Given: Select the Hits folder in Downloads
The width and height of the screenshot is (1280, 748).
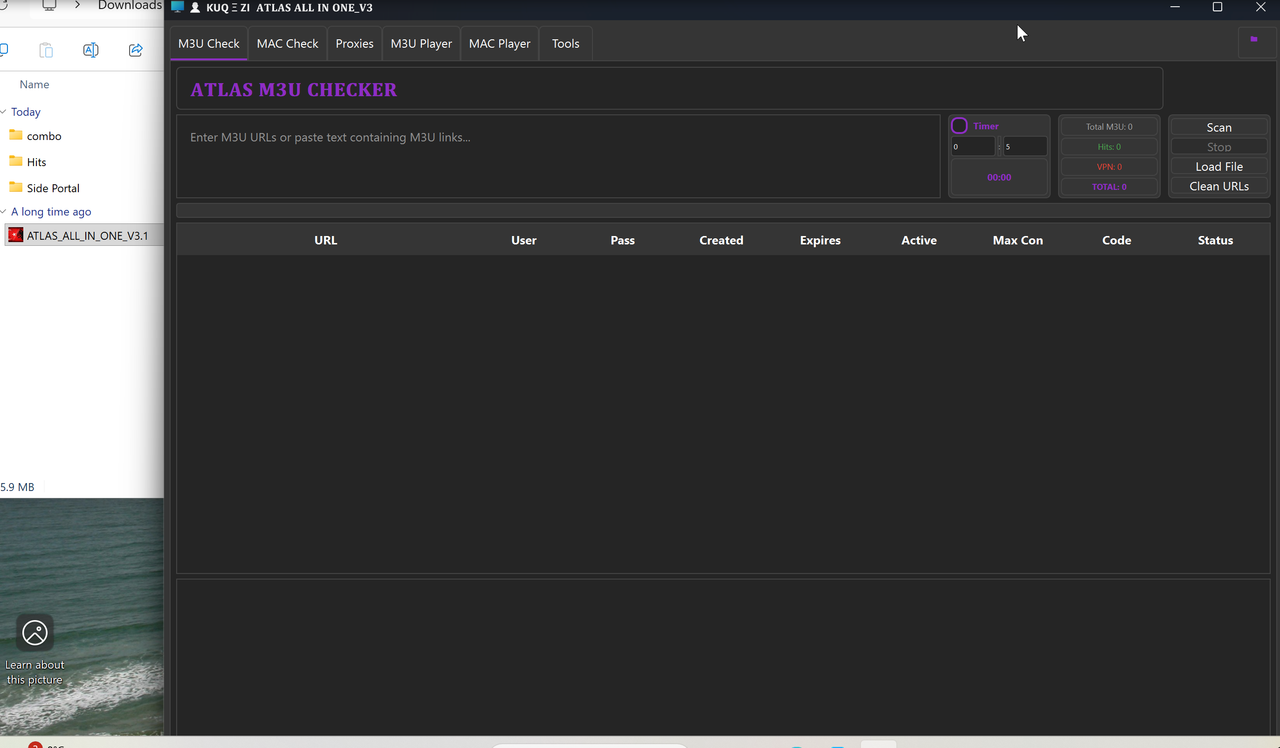Looking at the screenshot, I should [36, 162].
